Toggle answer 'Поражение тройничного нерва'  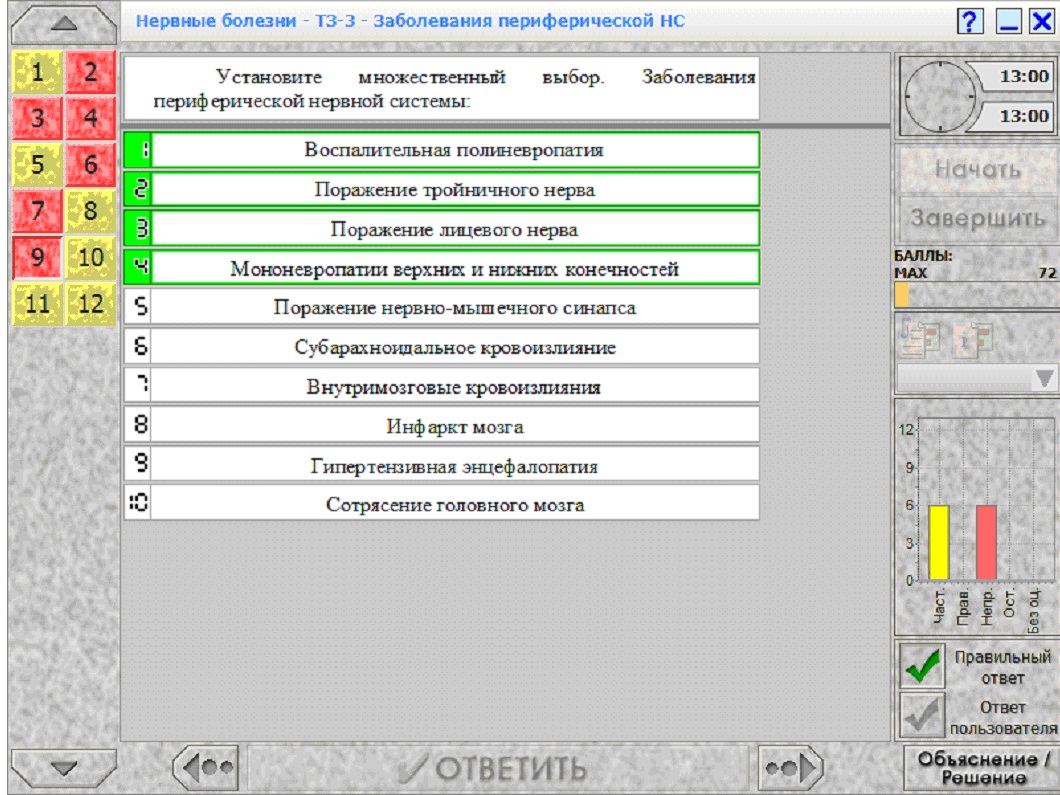tap(441, 189)
